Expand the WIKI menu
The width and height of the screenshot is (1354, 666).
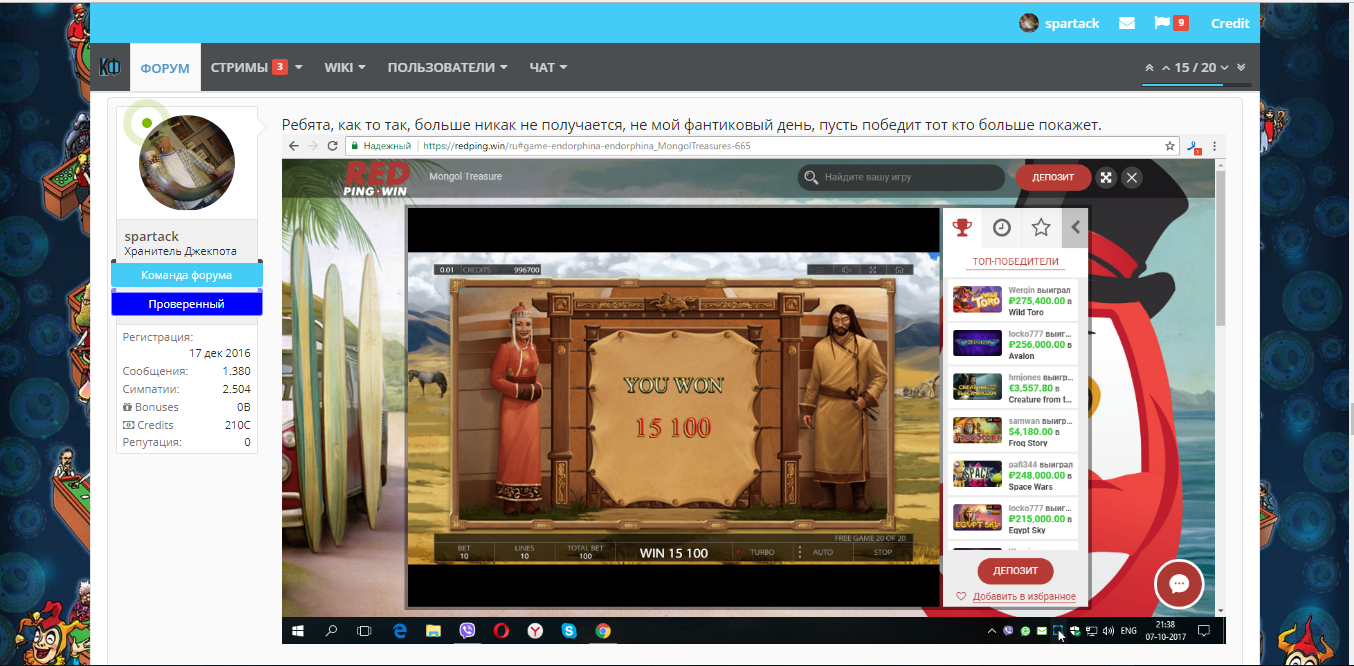[345, 68]
